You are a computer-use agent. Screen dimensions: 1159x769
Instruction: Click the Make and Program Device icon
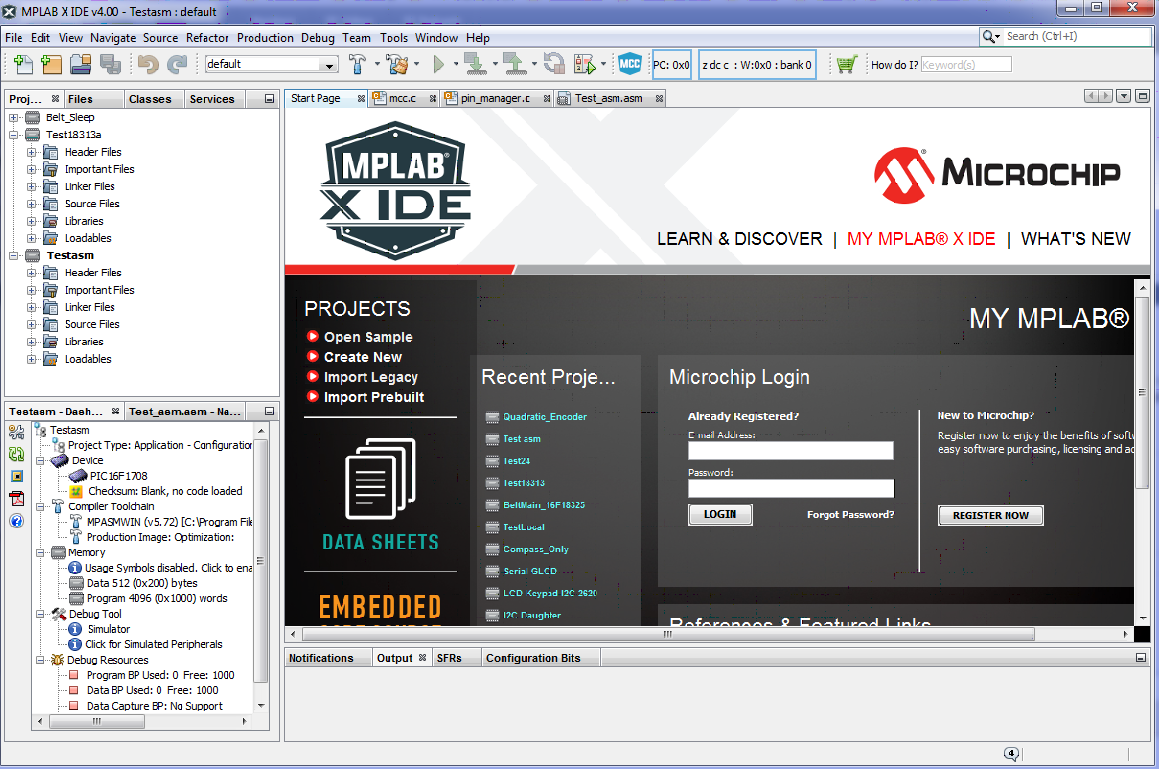(475, 64)
